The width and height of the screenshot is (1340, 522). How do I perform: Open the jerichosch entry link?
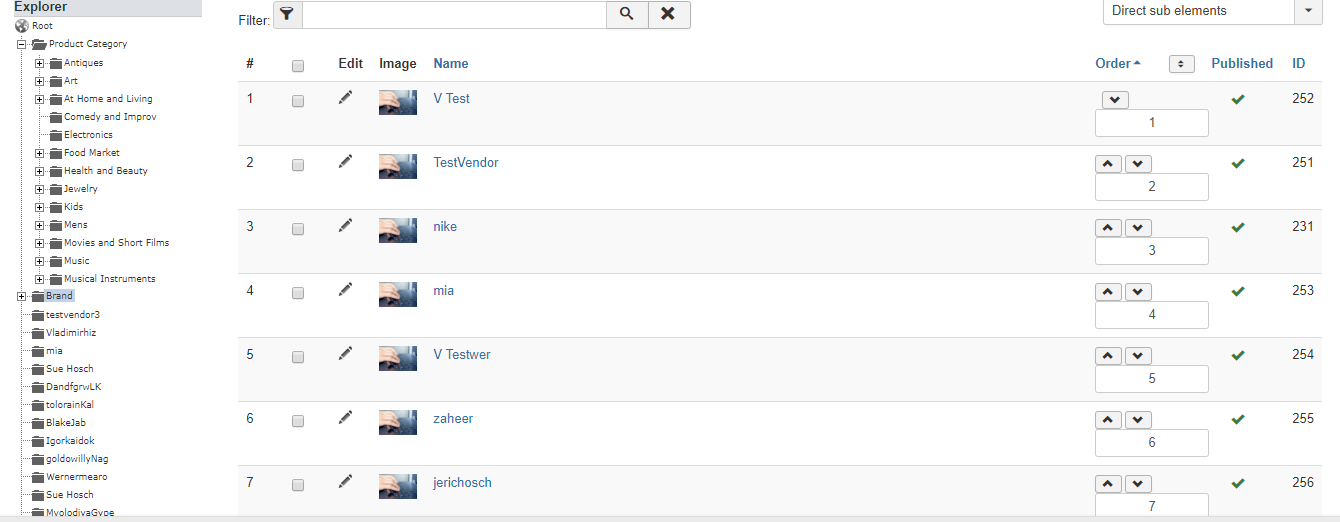(462, 483)
